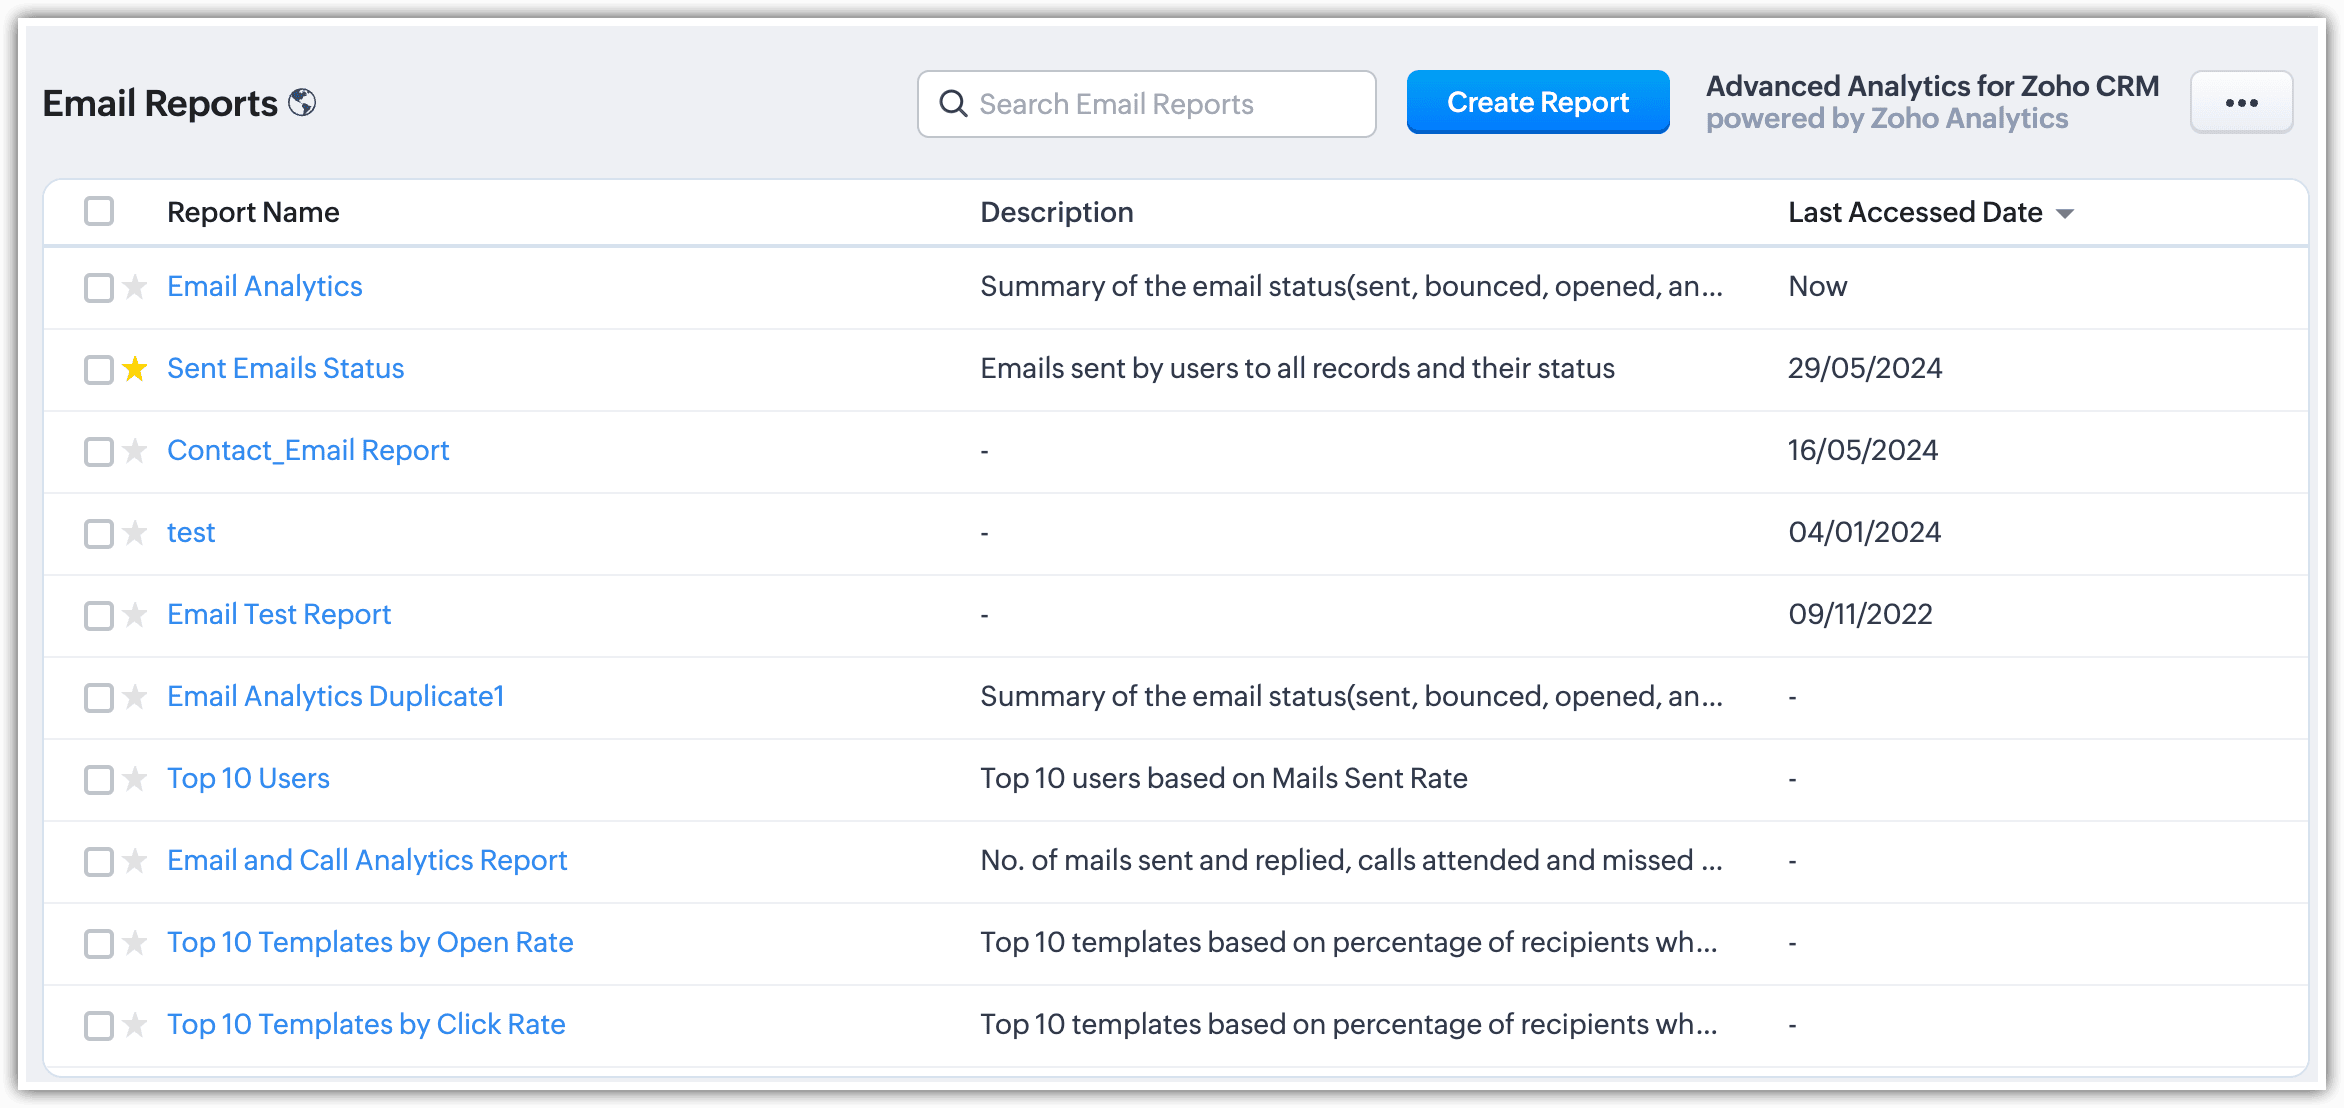Toggle the Last Accessed Date sort arrow
The height and width of the screenshot is (1108, 2344).
tap(2065, 214)
